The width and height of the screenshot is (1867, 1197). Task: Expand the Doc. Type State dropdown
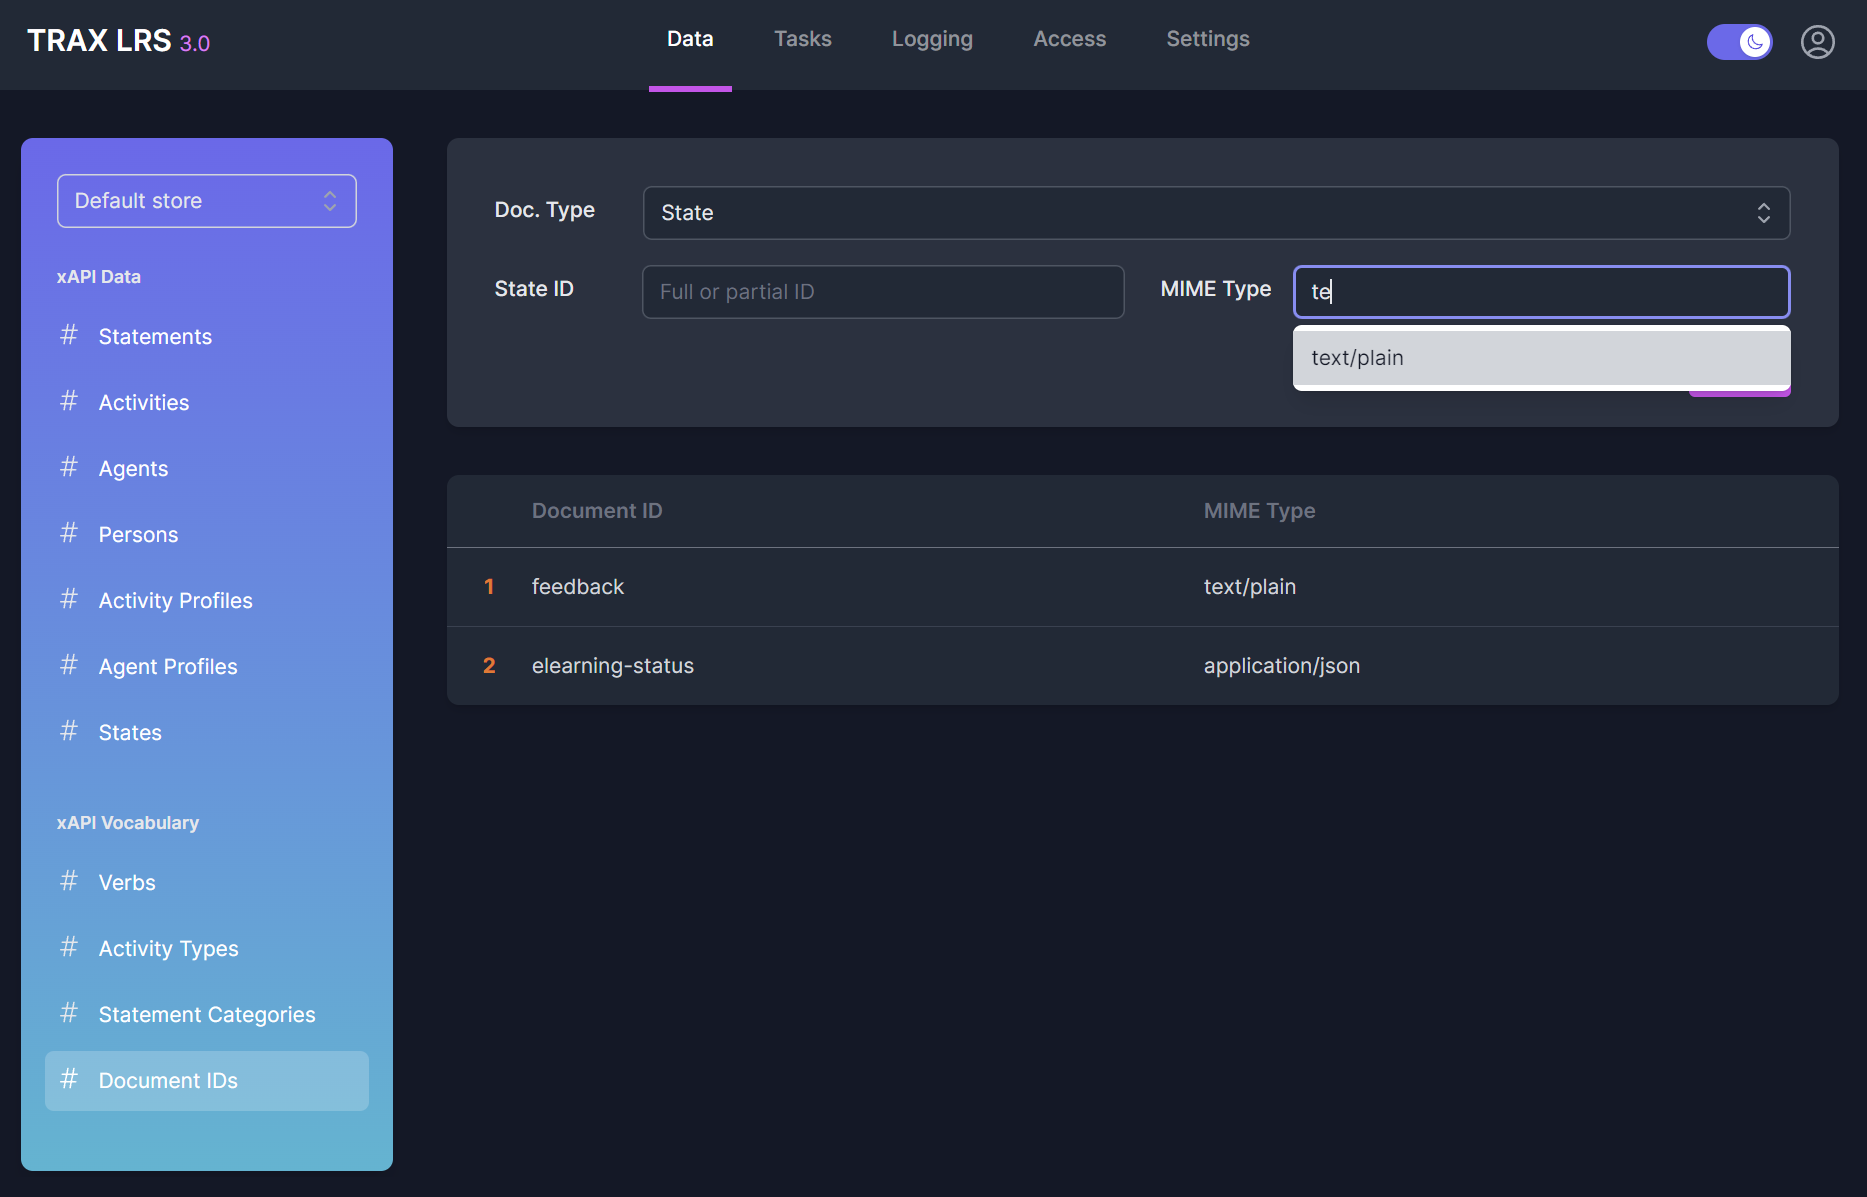[1215, 213]
